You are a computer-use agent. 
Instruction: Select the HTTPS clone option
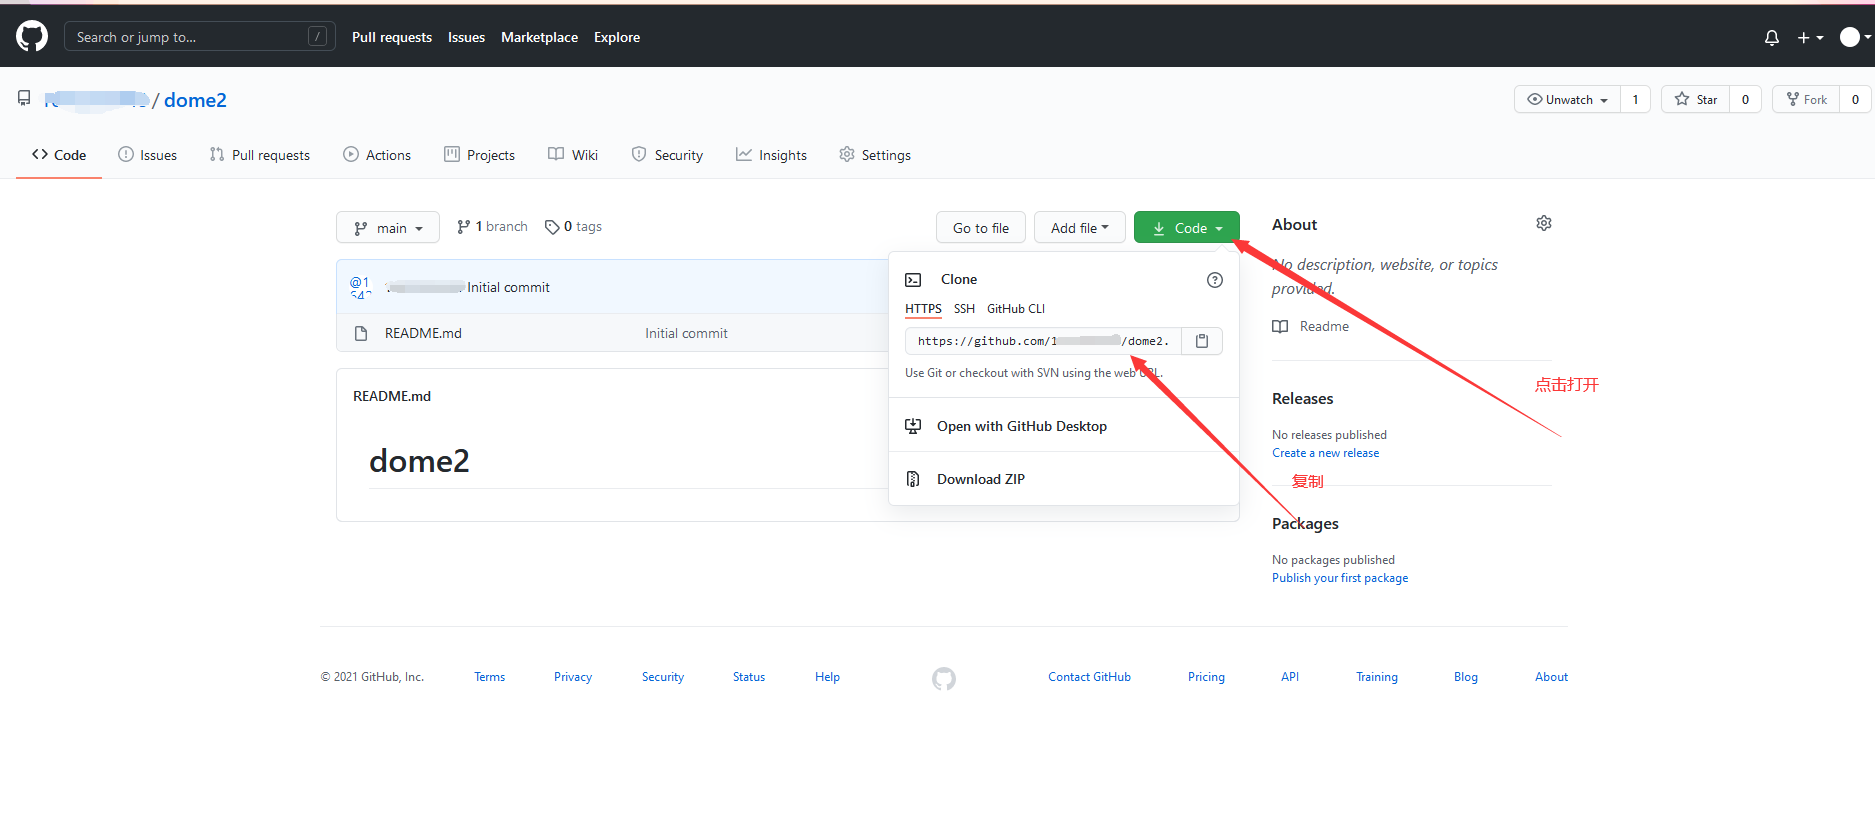point(923,309)
